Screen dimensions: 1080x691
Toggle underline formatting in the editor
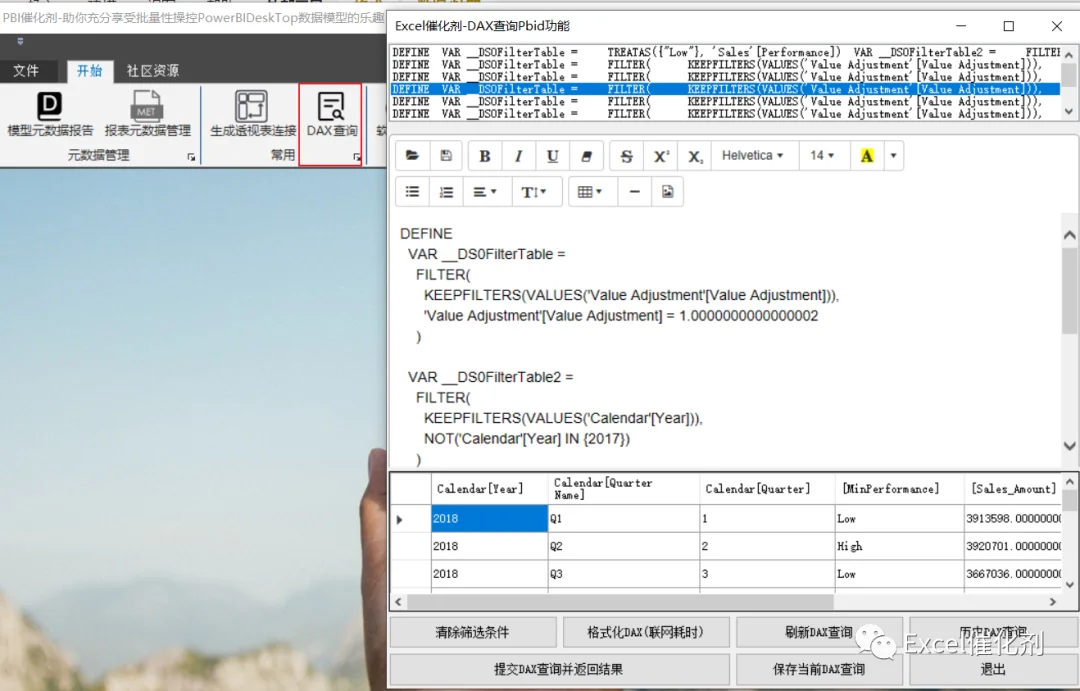552,156
